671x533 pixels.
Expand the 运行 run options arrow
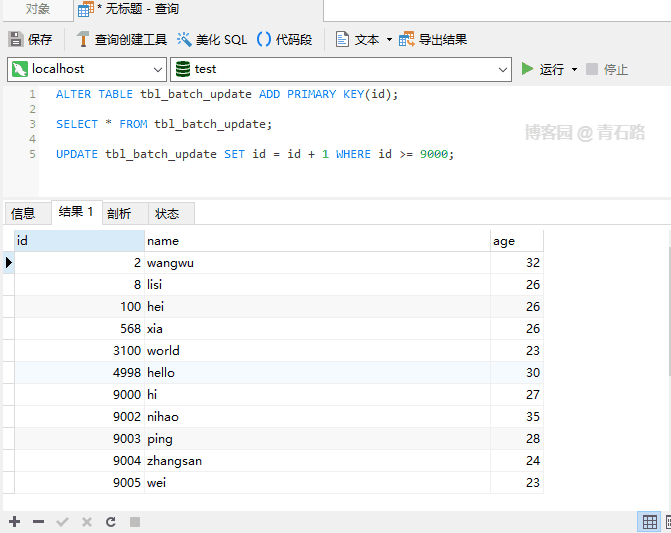point(574,70)
